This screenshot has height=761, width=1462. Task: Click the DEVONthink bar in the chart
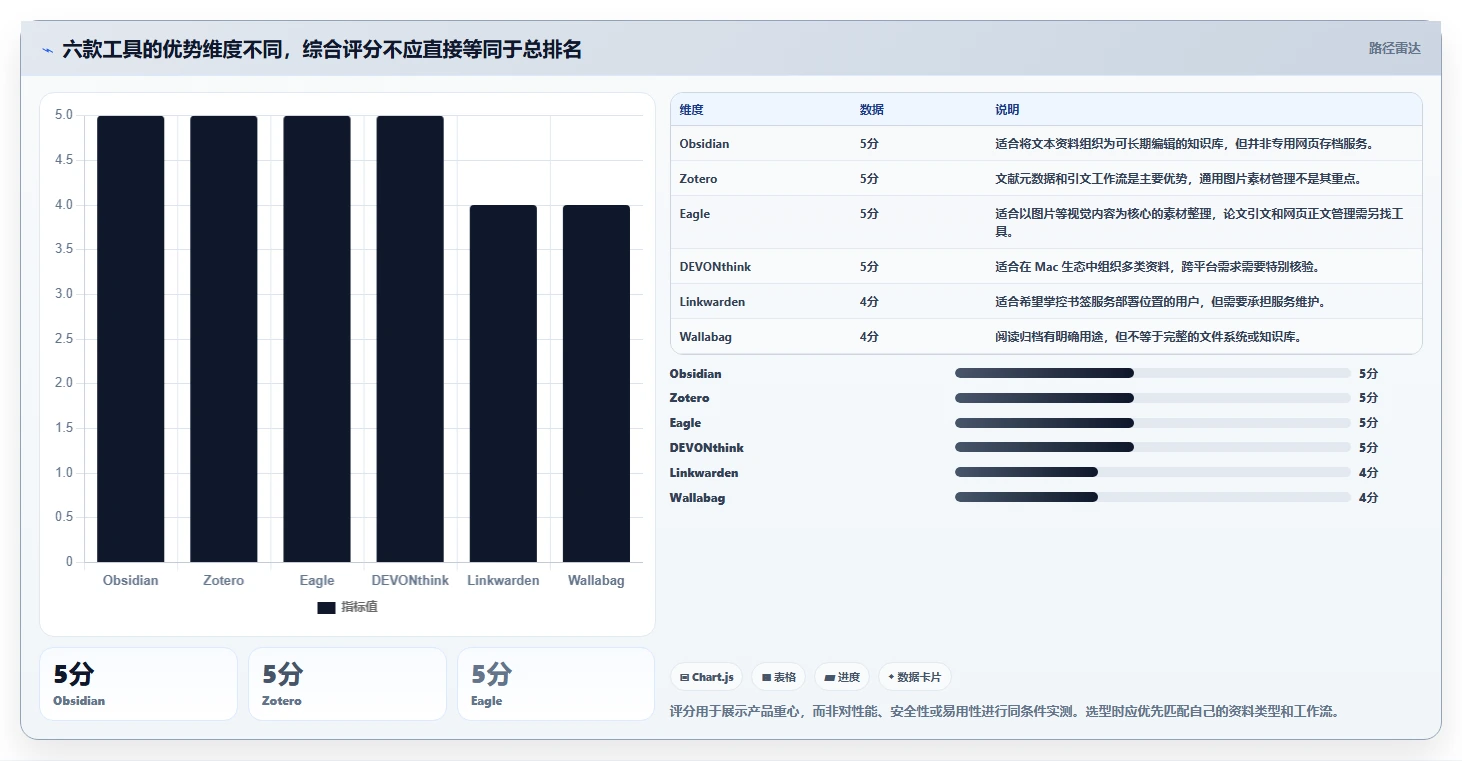click(x=410, y=339)
